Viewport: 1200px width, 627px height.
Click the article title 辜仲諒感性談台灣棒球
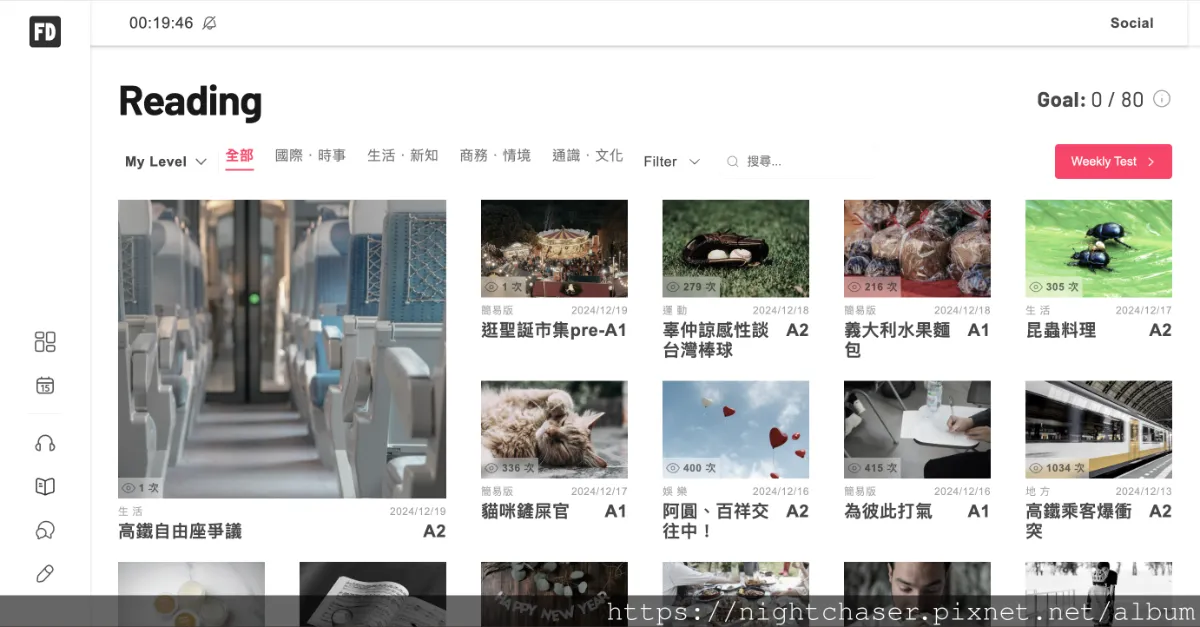(716, 340)
